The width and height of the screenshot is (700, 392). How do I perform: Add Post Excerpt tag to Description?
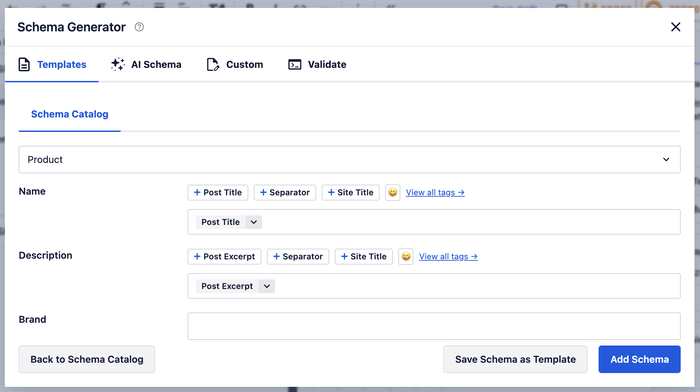click(x=224, y=257)
